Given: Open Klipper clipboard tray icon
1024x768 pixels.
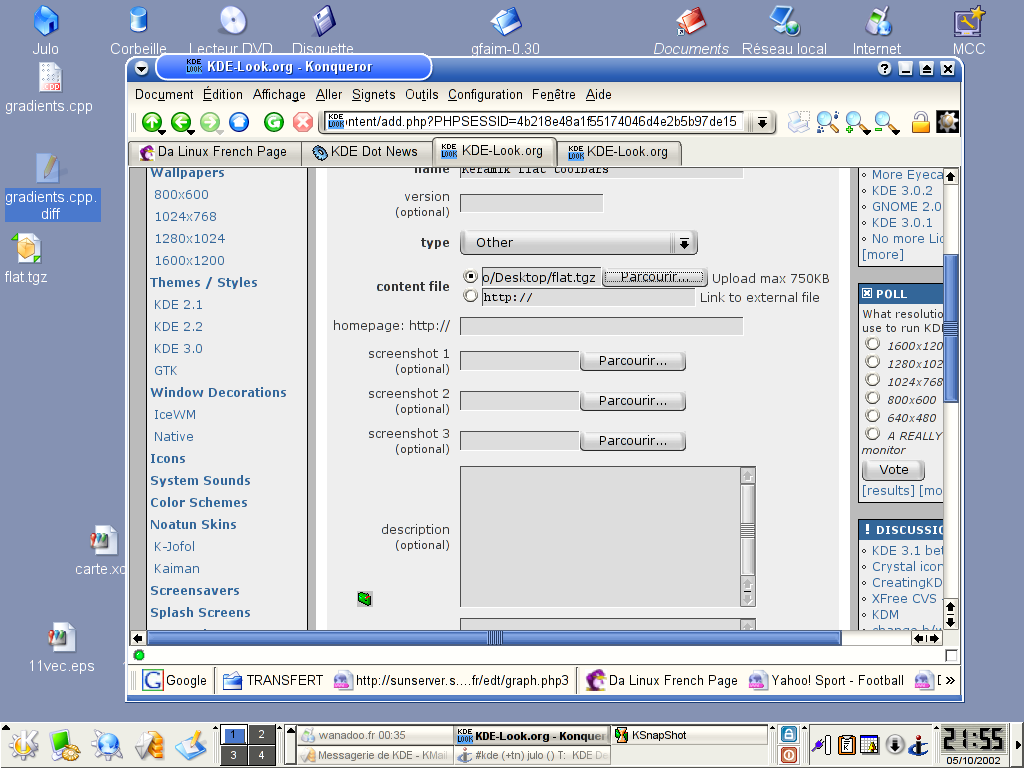Looking at the screenshot, I should tap(846, 744).
